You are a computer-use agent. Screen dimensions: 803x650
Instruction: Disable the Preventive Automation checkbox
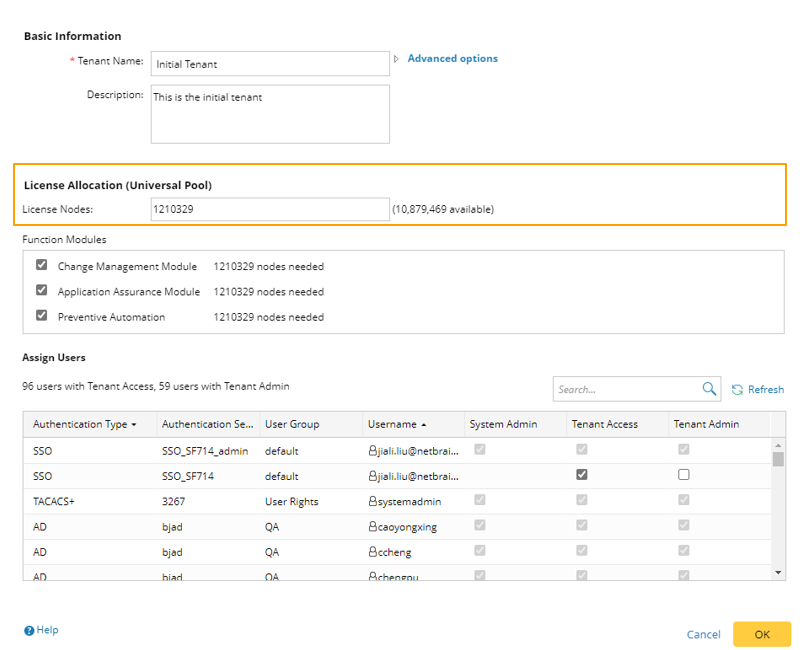[41, 316]
